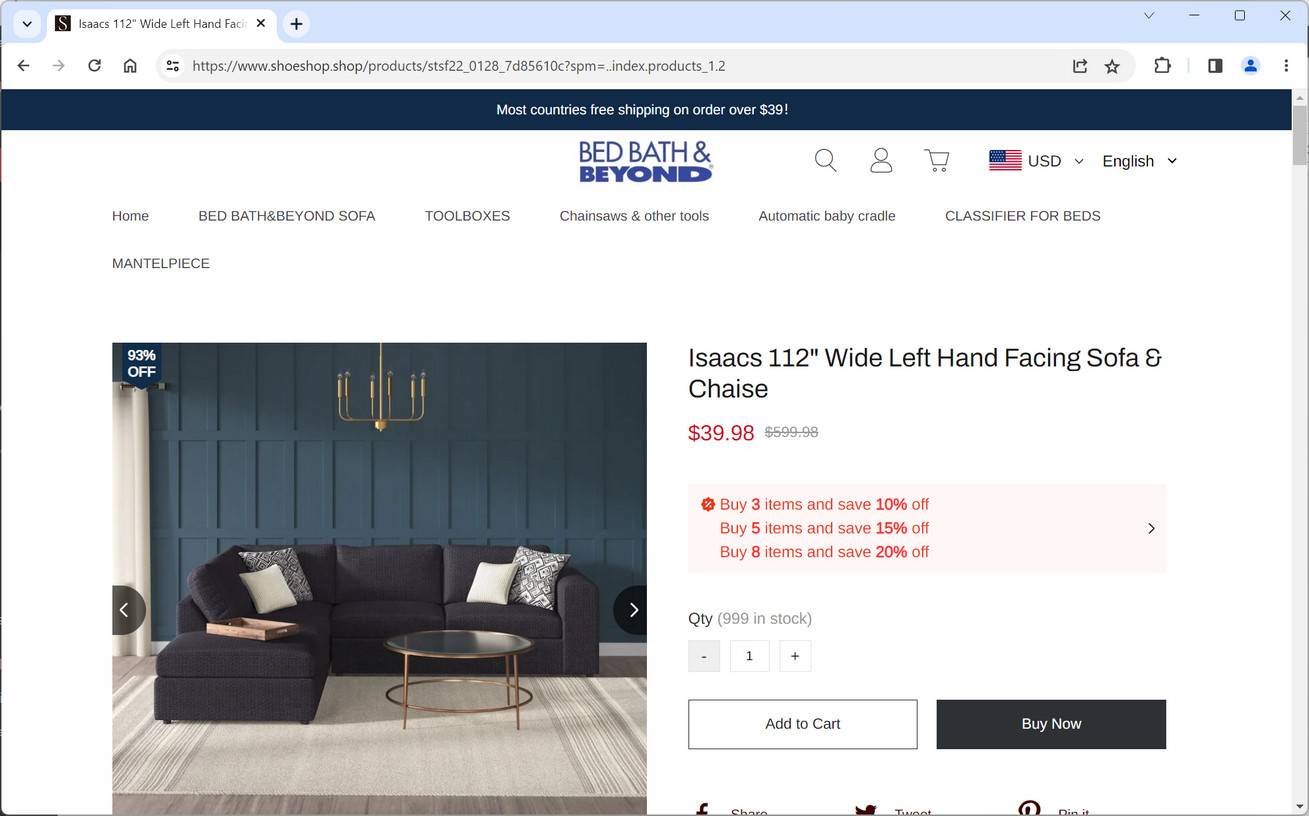Increase quantity with the plus button

pyautogui.click(x=795, y=656)
